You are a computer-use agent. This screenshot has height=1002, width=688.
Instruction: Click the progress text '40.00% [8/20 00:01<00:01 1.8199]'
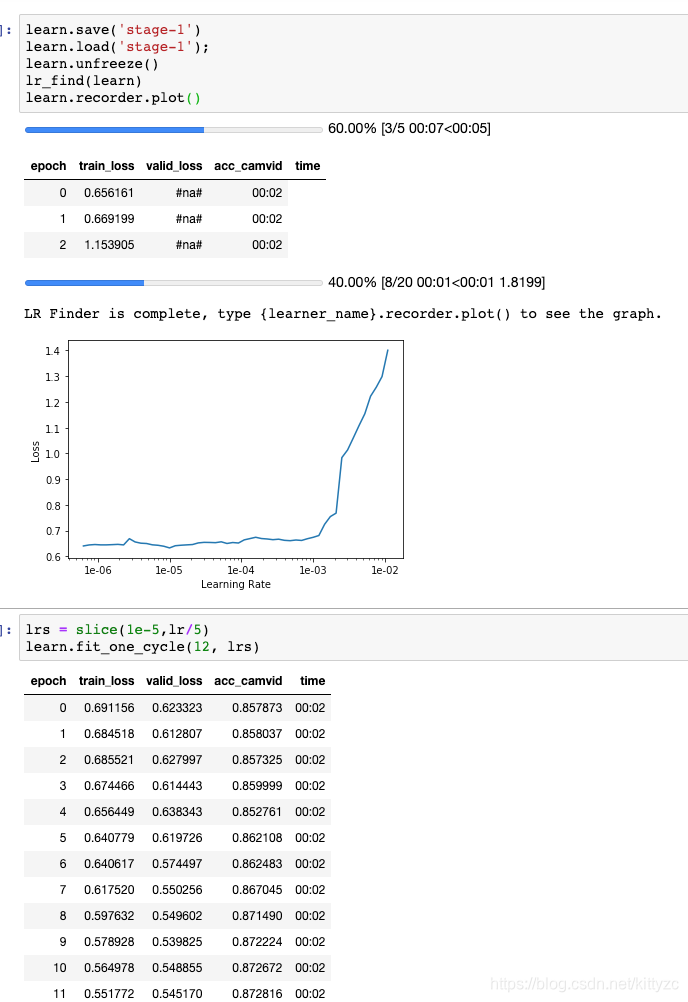436,282
